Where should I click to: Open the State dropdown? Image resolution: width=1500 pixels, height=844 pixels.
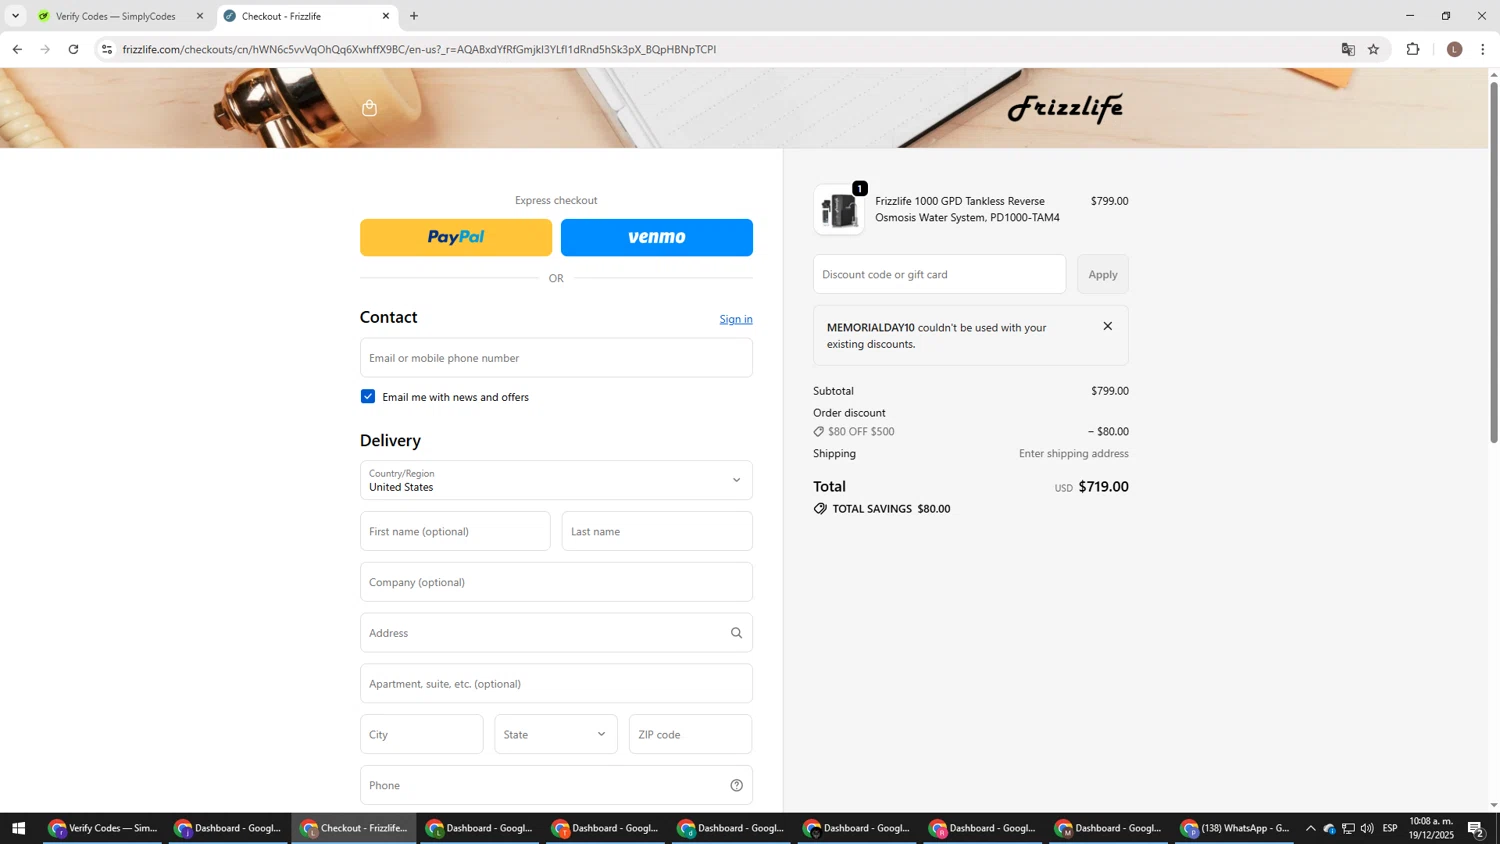(556, 734)
